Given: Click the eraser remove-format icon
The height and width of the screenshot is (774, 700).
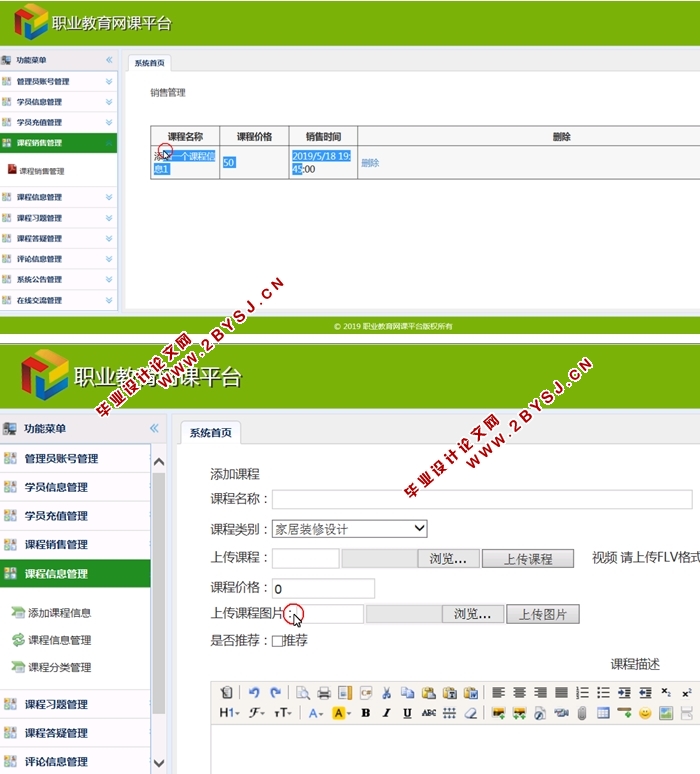Looking at the screenshot, I should coord(470,713).
